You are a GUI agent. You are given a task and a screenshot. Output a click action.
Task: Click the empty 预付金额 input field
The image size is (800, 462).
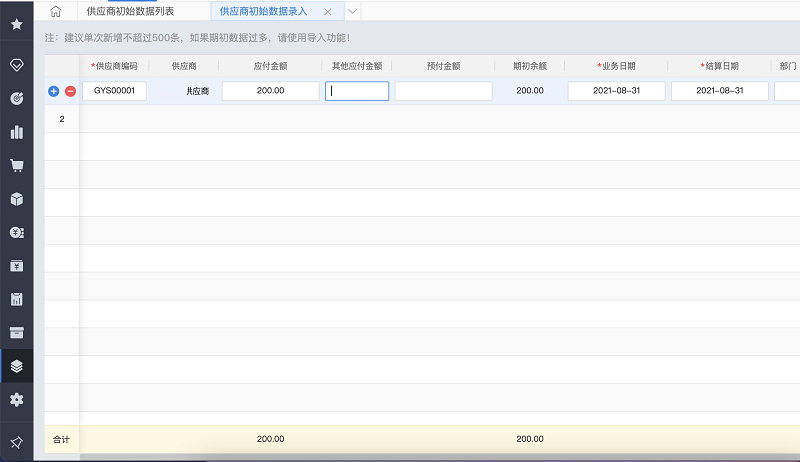(x=443, y=91)
